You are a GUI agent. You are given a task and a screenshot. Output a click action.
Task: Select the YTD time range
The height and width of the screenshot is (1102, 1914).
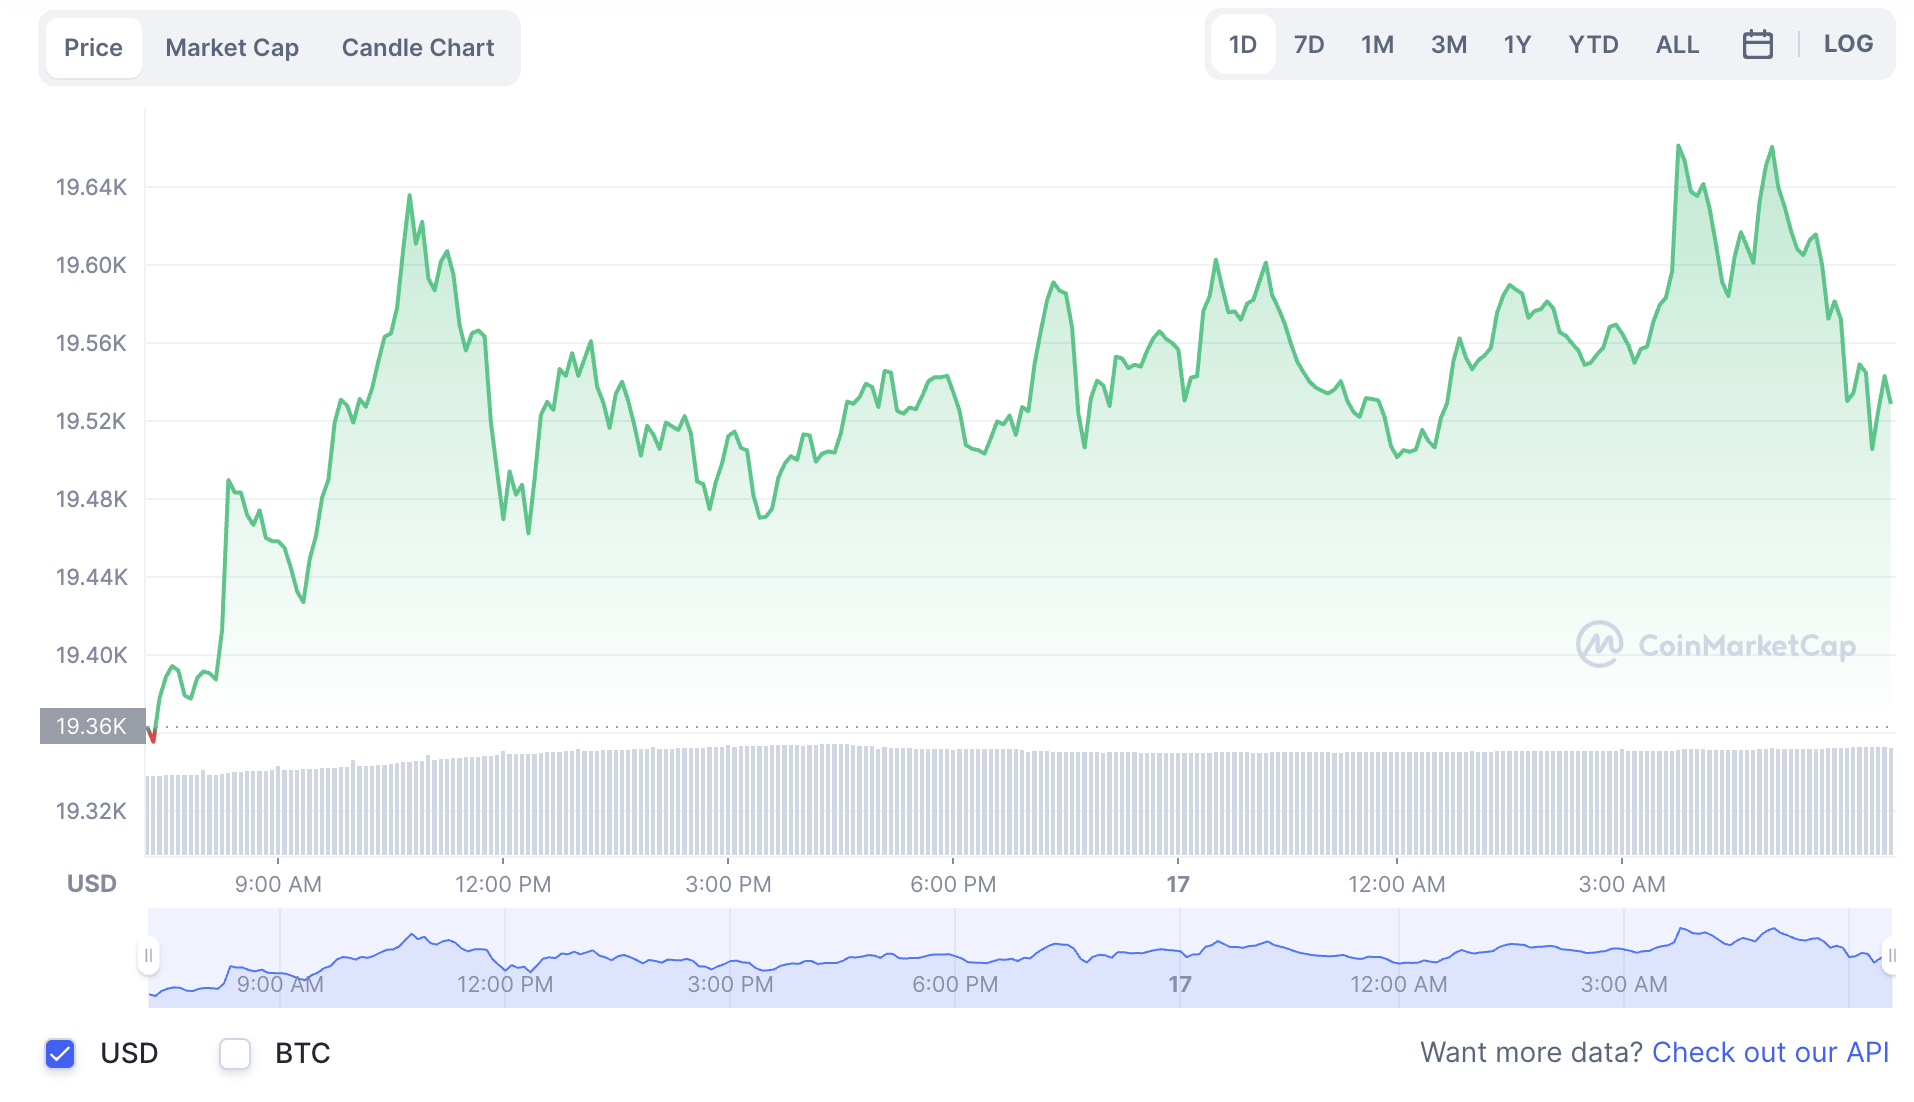click(x=1593, y=45)
